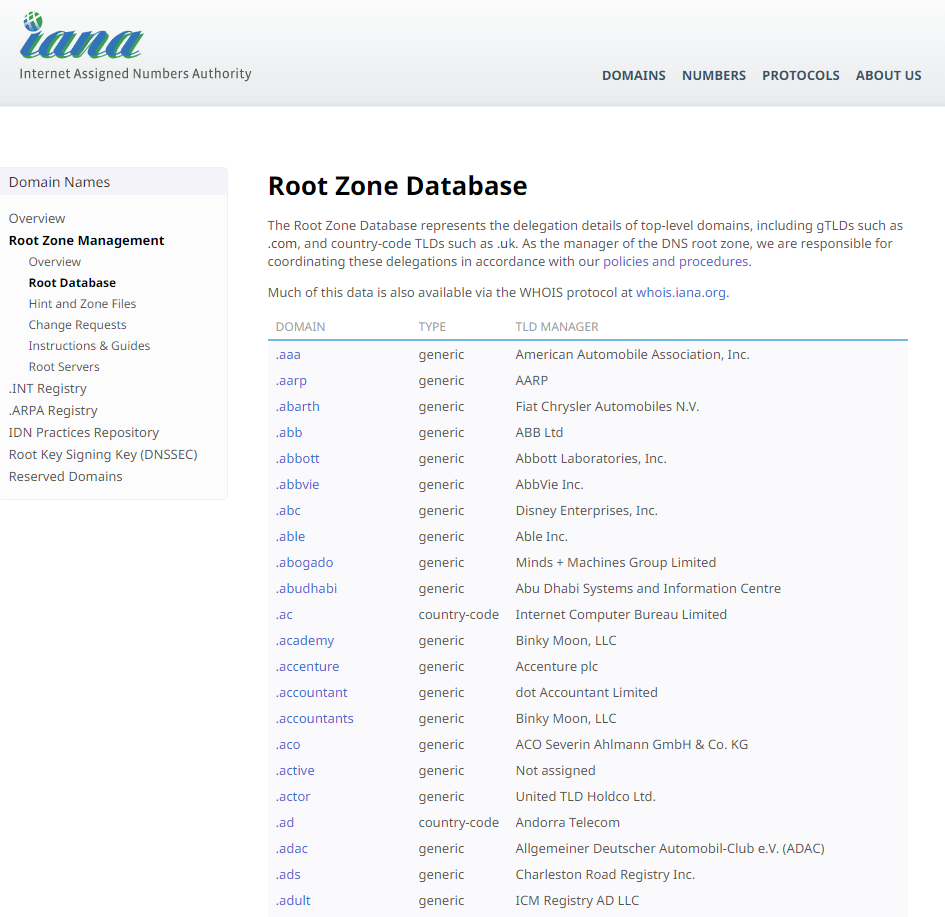Open the .abudhabi domain entry
The image size is (945, 917).
(x=306, y=589)
